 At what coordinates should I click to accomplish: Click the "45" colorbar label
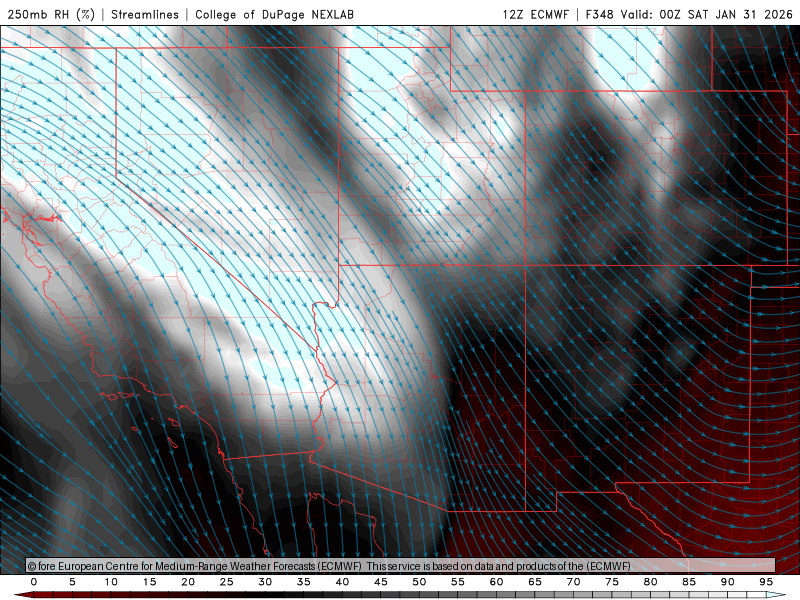(x=381, y=582)
